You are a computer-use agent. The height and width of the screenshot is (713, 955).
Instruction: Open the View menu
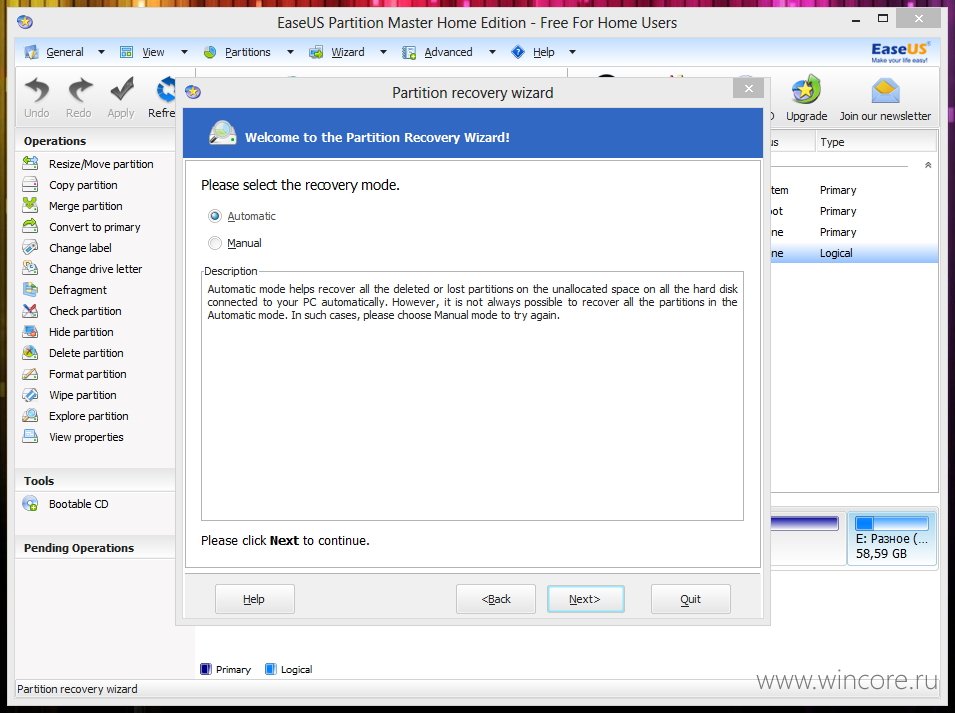point(153,52)
